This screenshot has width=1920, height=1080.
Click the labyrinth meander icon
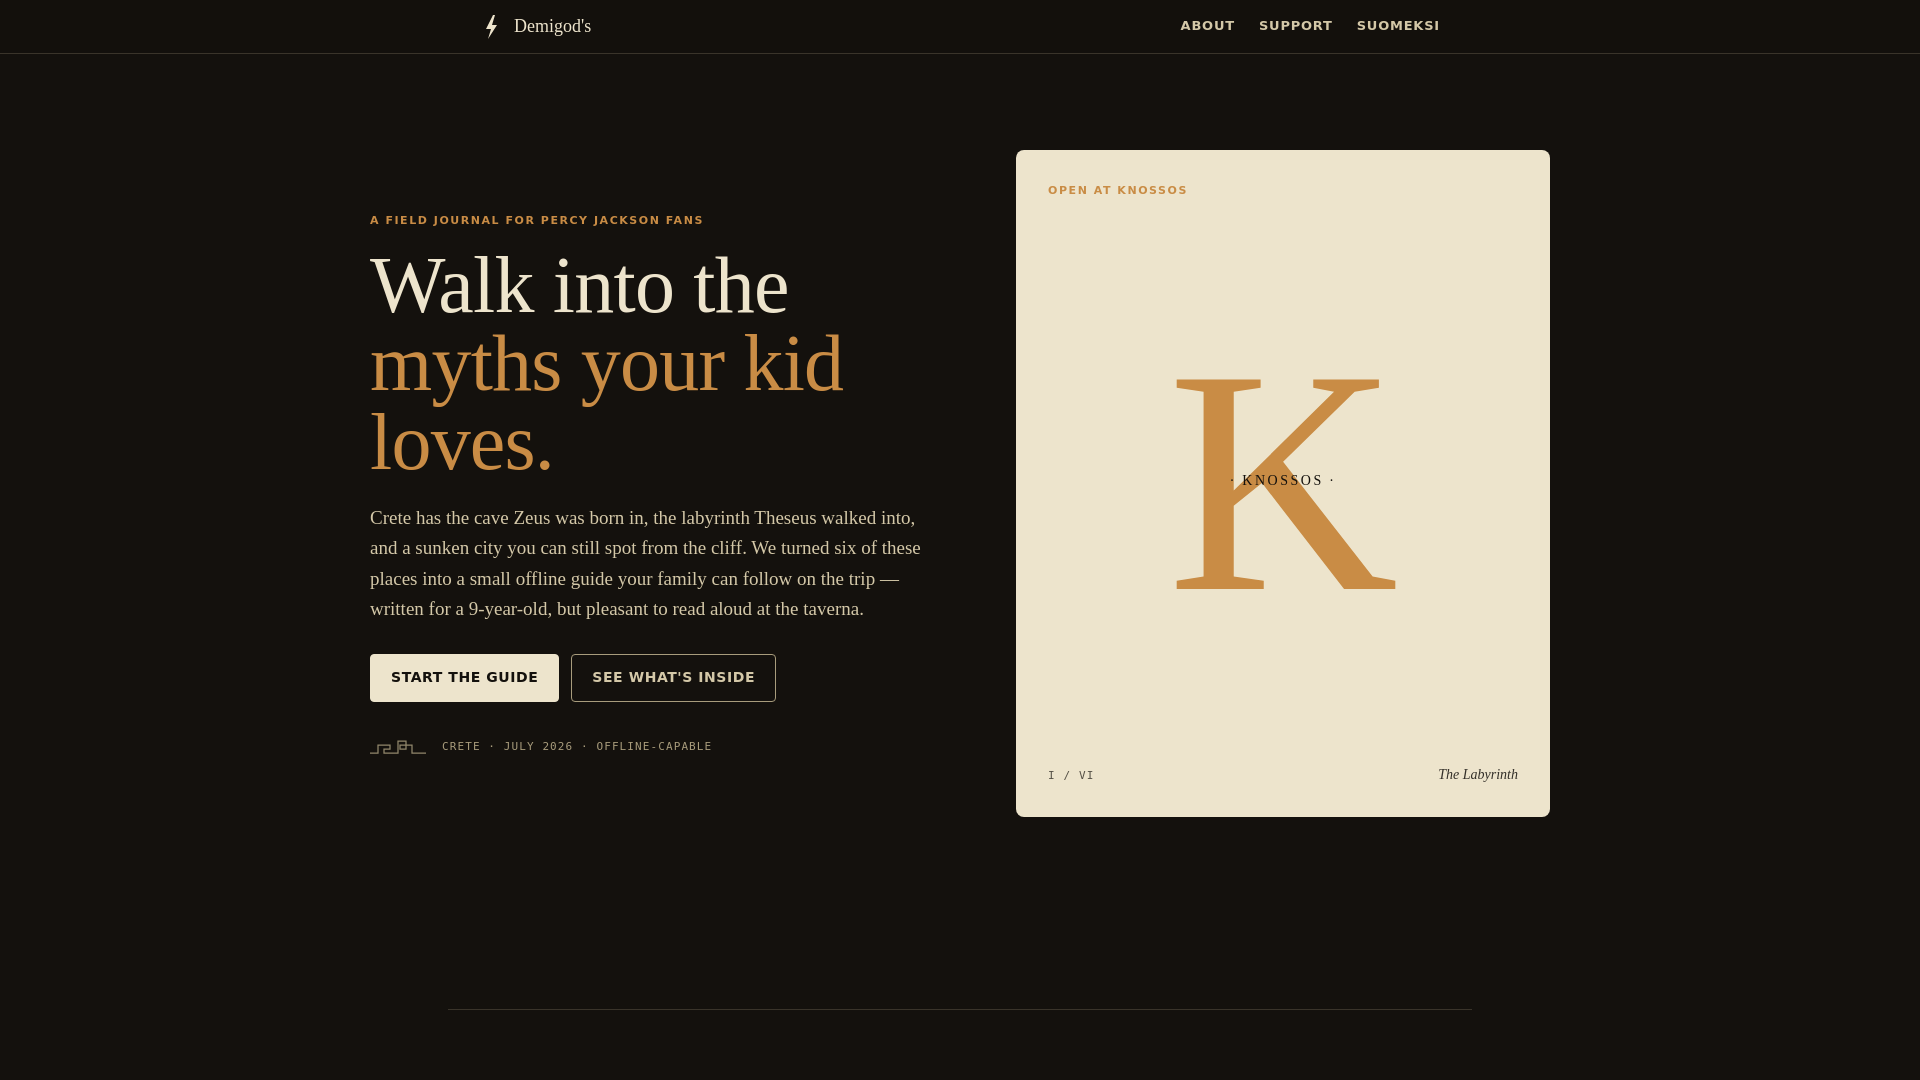click(x=398, y=747)
